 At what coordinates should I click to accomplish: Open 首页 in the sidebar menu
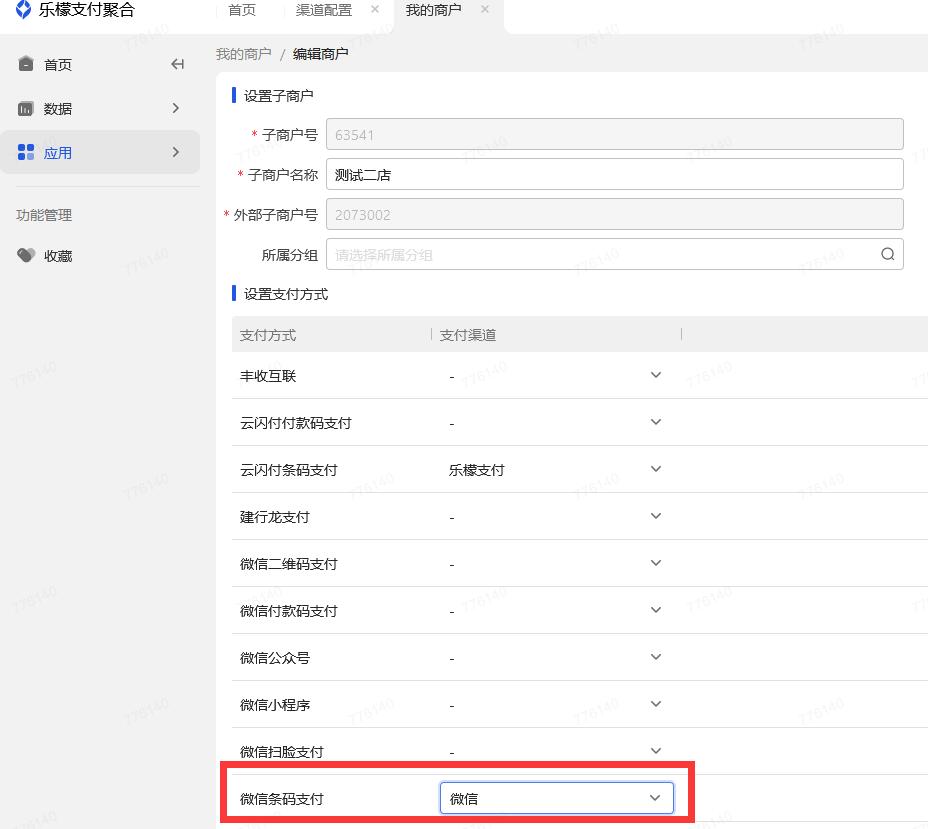[58, 64]
